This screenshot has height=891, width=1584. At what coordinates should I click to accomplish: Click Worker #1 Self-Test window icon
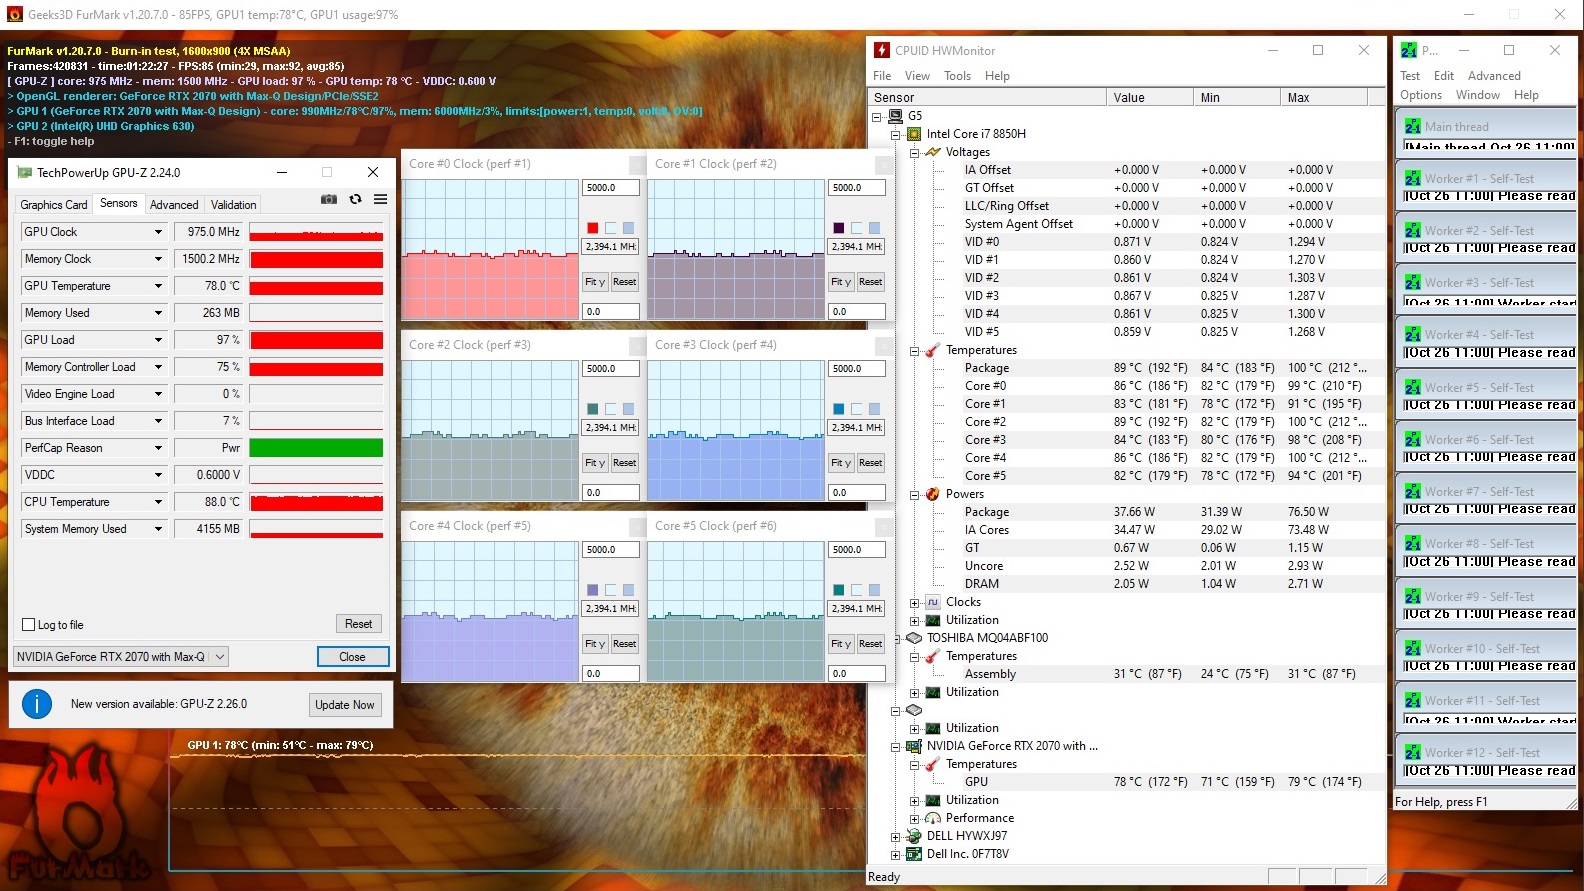[1412, 179]
